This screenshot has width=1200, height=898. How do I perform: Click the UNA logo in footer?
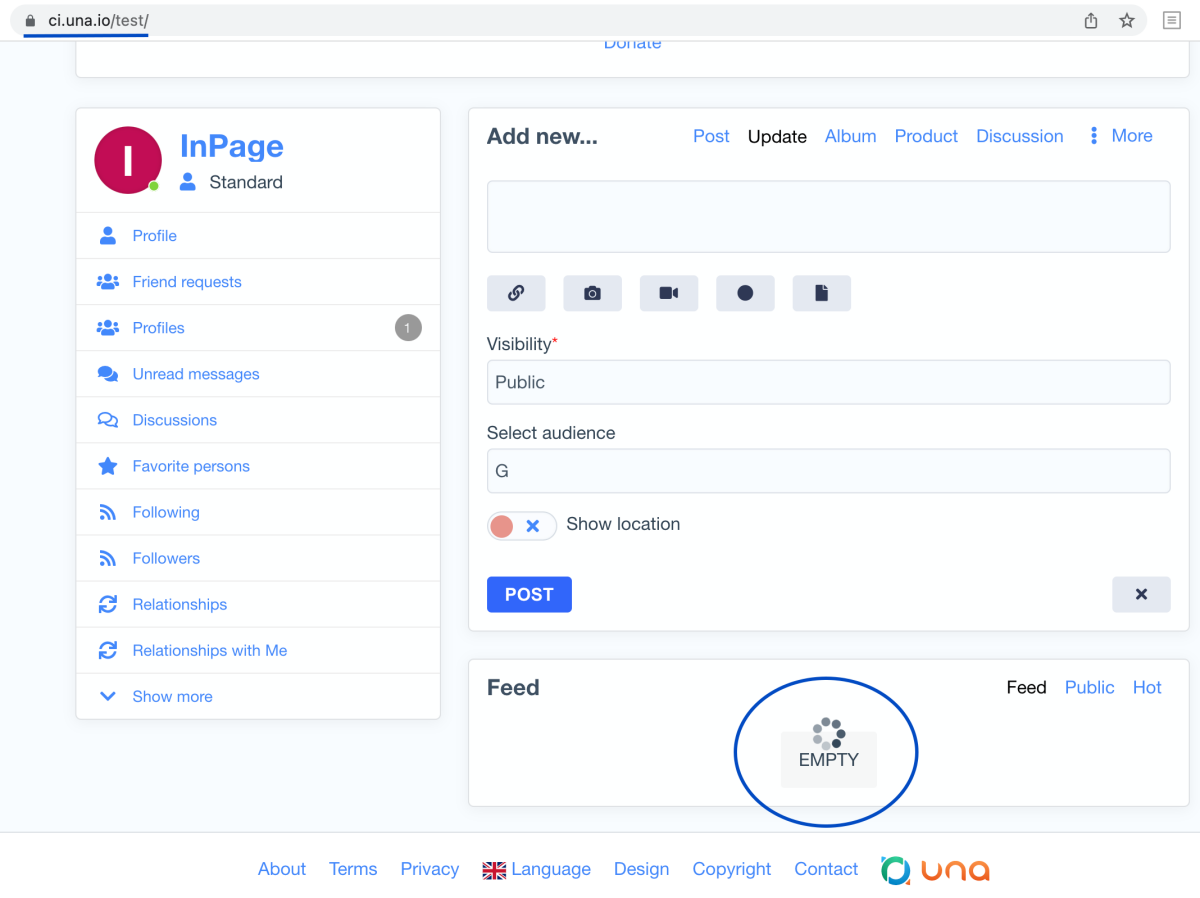click(x=935, y=870)
